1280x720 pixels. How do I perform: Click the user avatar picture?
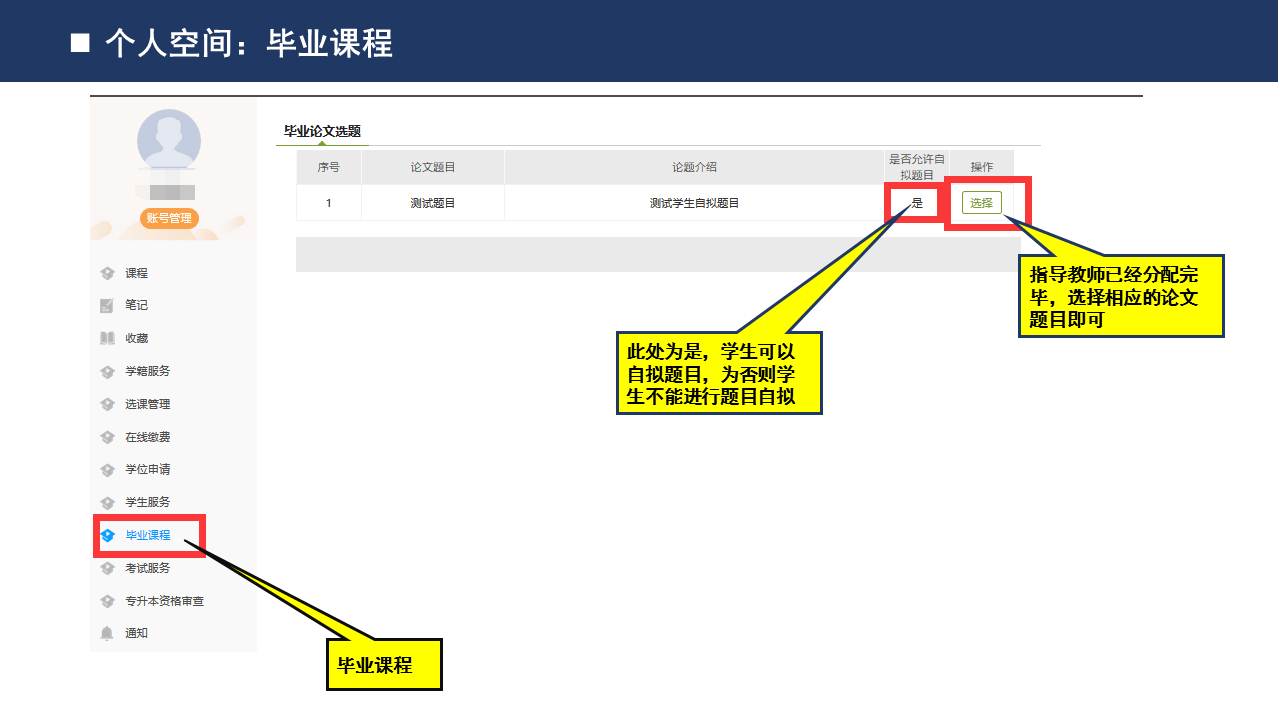169,140
